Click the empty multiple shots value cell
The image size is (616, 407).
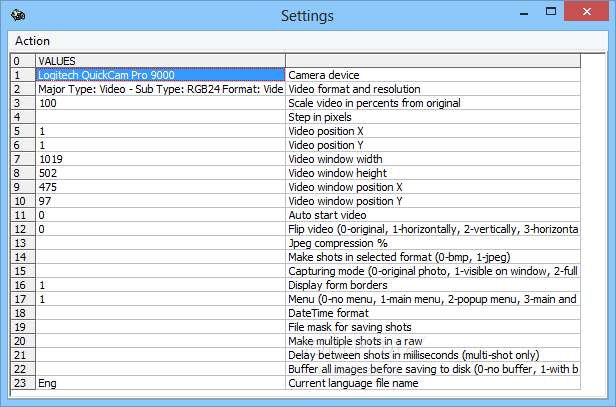(160, 341)
